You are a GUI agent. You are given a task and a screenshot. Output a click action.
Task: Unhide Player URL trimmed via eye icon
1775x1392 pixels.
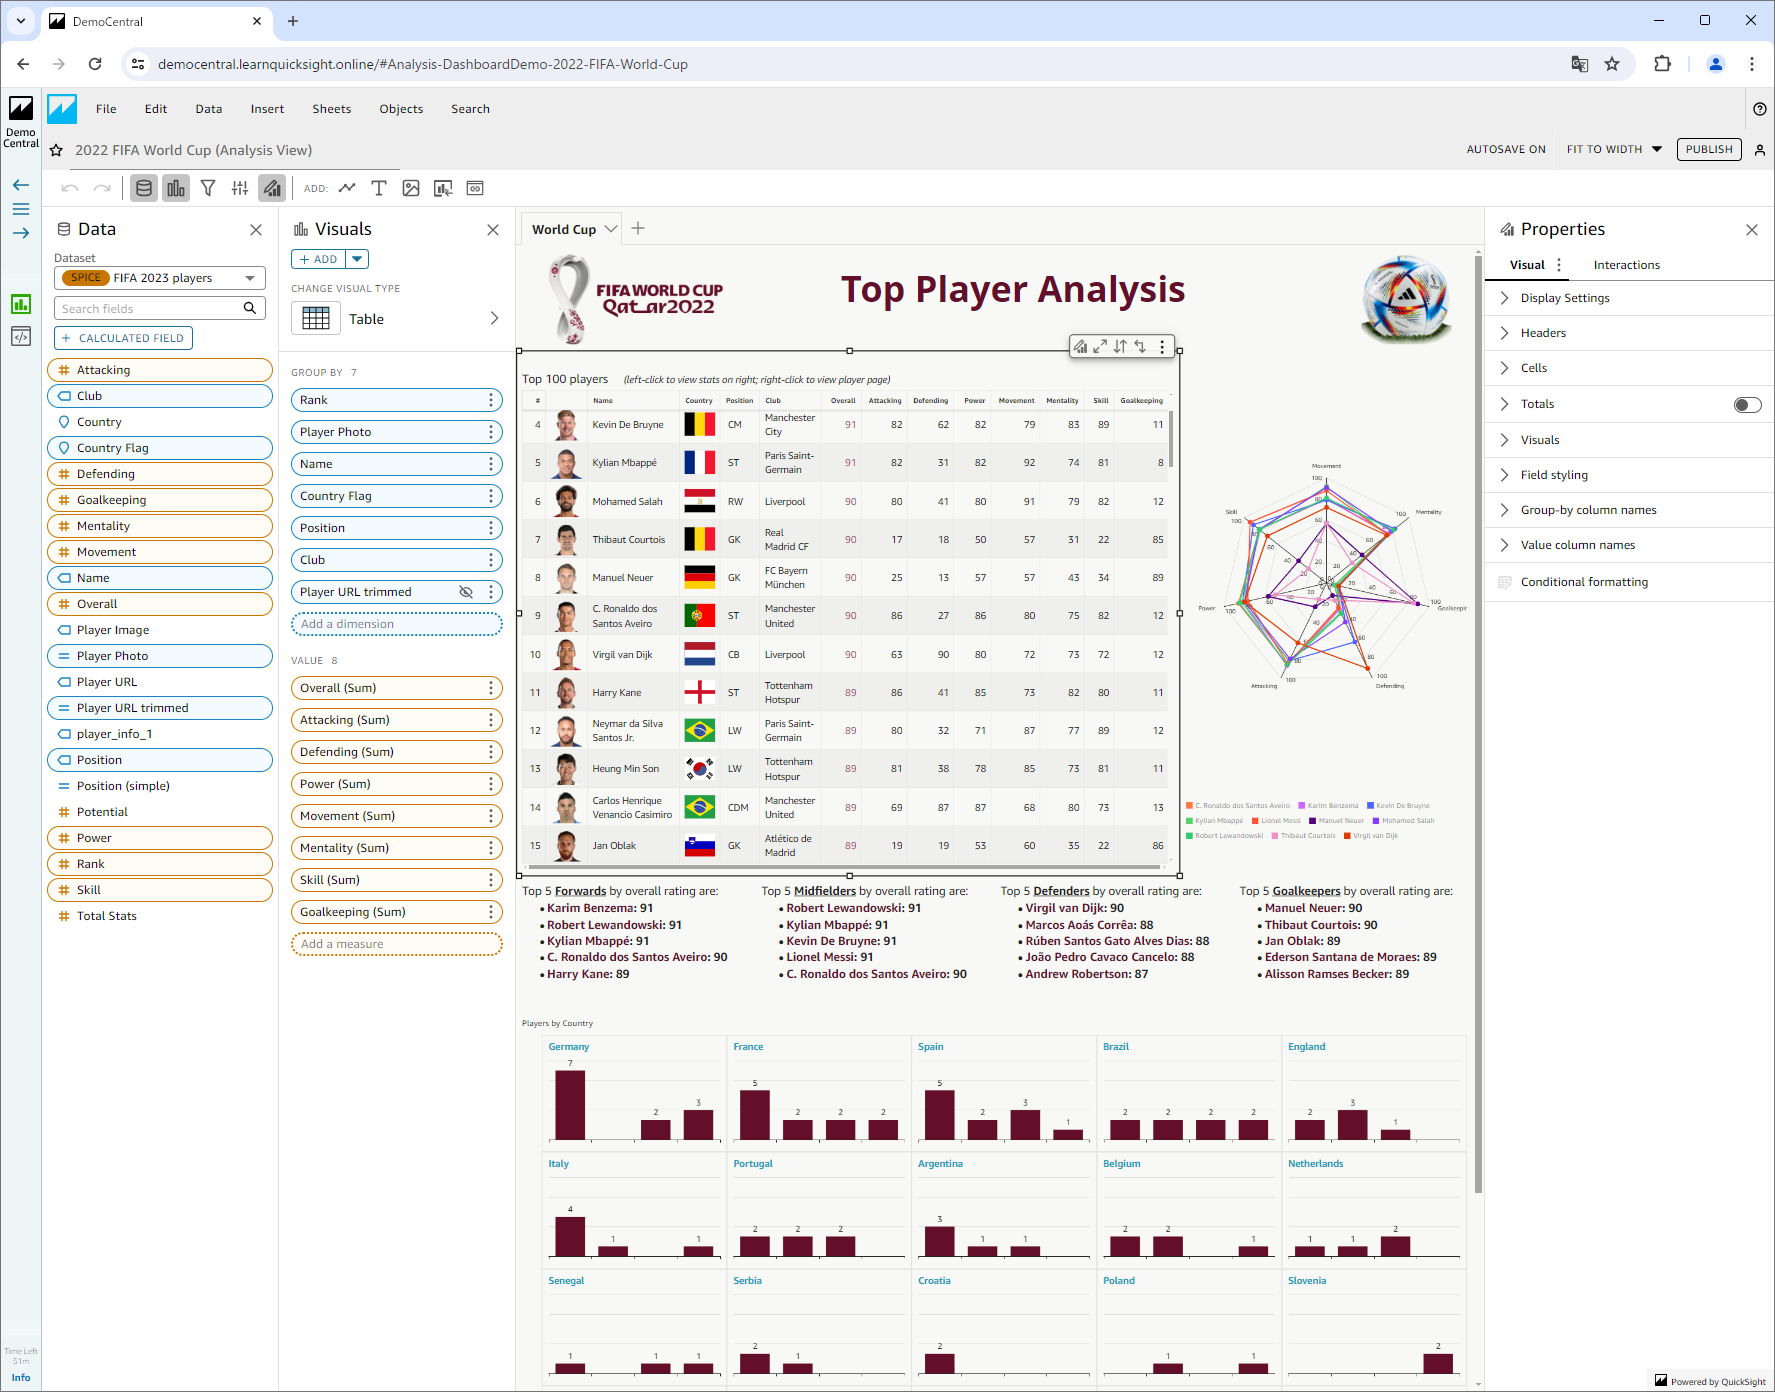466,592
